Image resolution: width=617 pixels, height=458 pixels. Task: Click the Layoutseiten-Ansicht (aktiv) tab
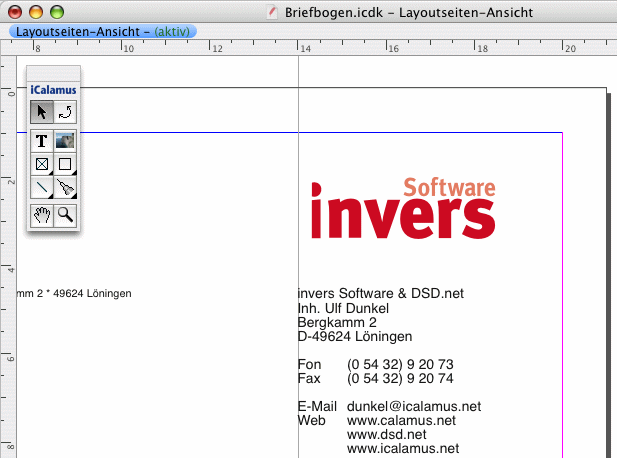(x=103, y=31)
